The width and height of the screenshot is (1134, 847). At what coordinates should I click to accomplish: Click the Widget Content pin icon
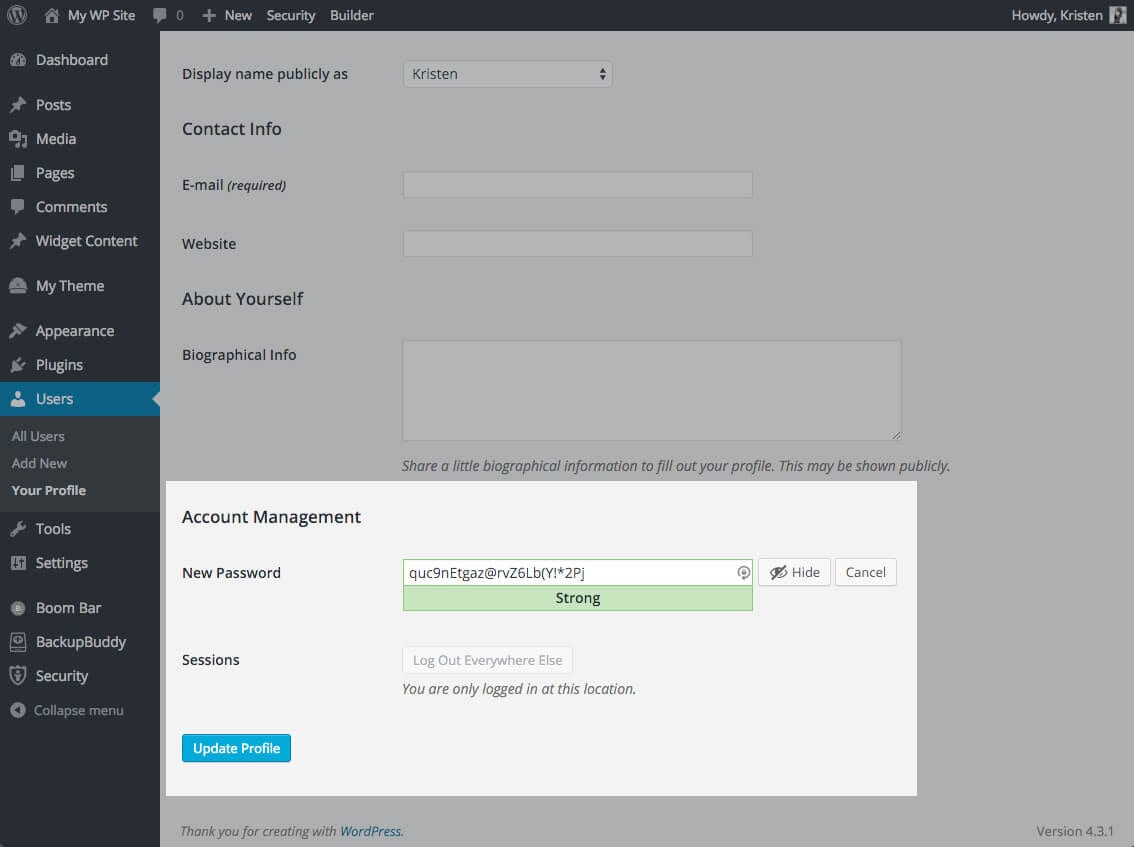click(18, 241)
